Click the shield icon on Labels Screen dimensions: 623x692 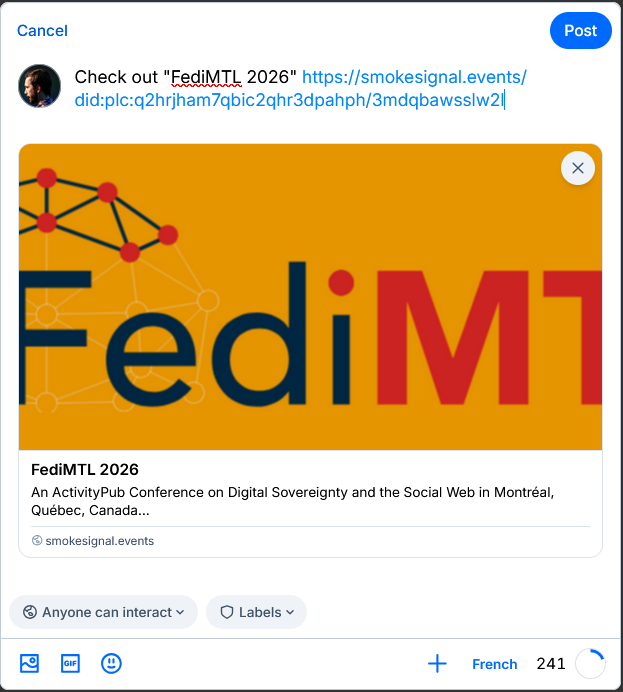click(x=226, y=612)
